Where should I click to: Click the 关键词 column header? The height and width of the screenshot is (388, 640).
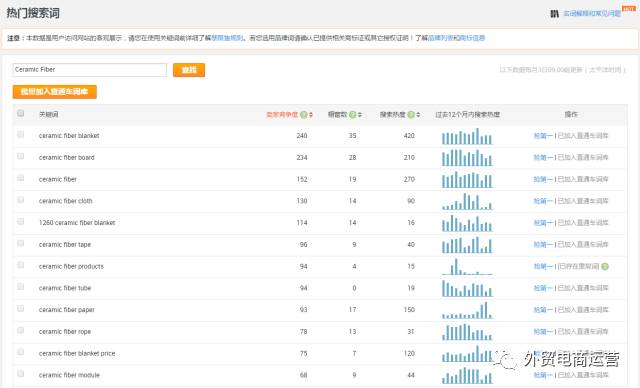49,115
